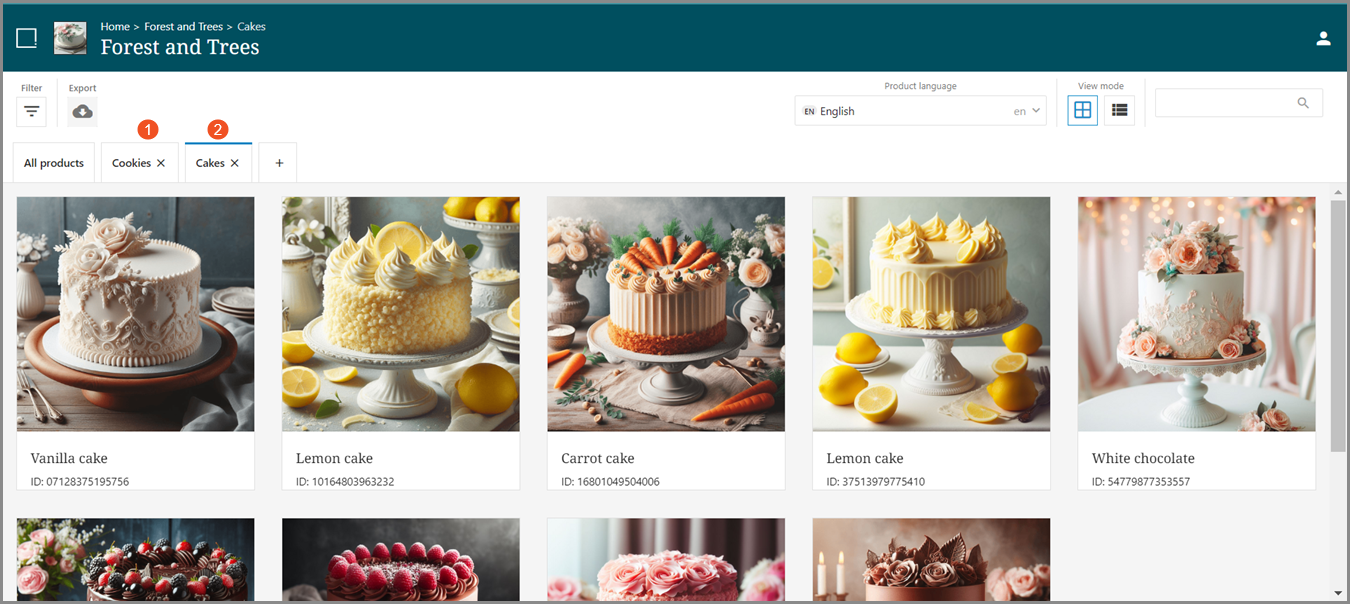Click the vertical scrollbar down arrow

(x=1338, y=593)
